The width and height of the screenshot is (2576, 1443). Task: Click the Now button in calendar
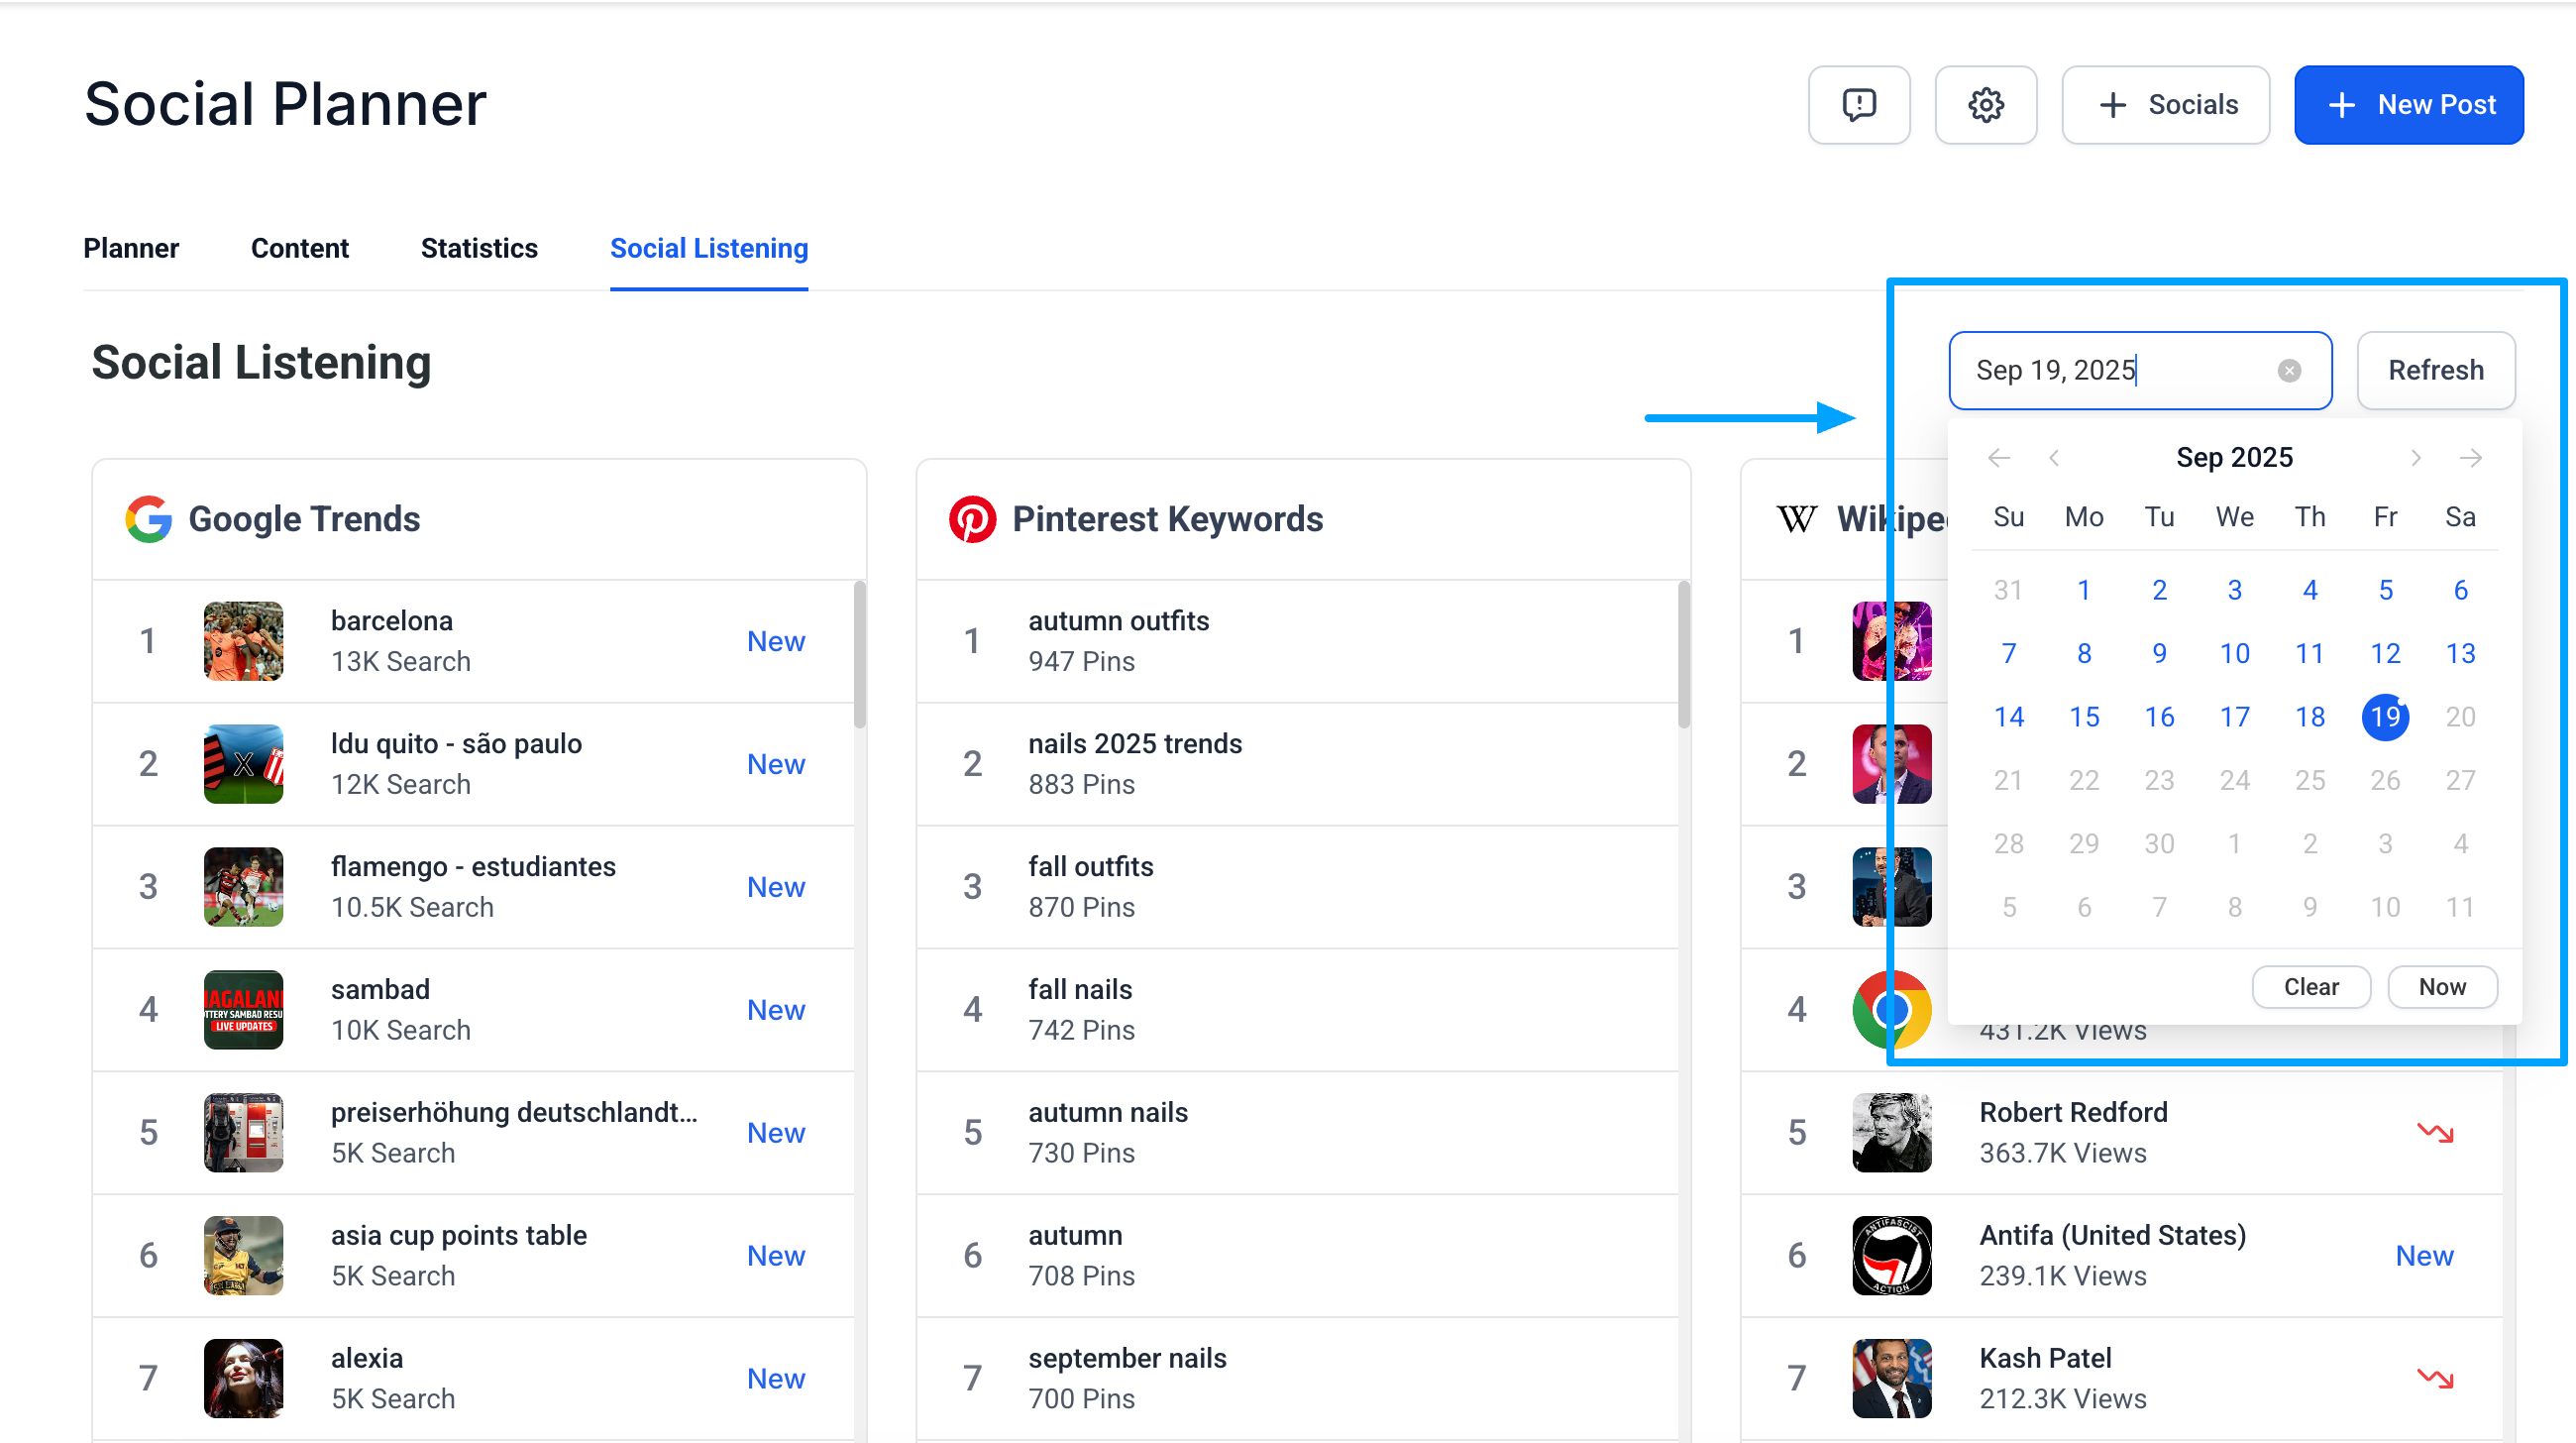tap(2441, 987)
